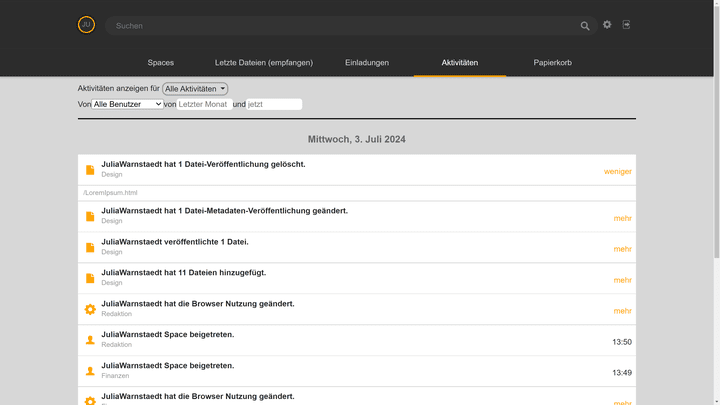Click person icon for Redaktion space join
The height and width of the screenshot is (405, 720).
pos(90,340)
